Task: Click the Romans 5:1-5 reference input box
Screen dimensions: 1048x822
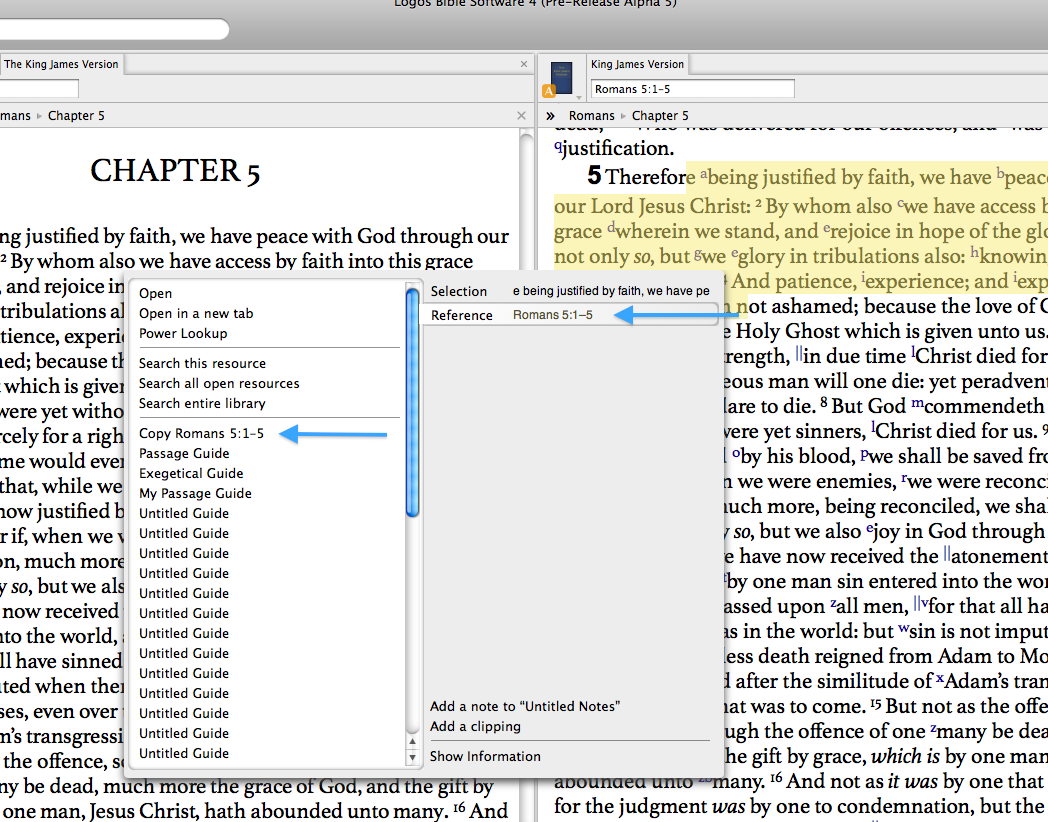Action: (692, 89)
